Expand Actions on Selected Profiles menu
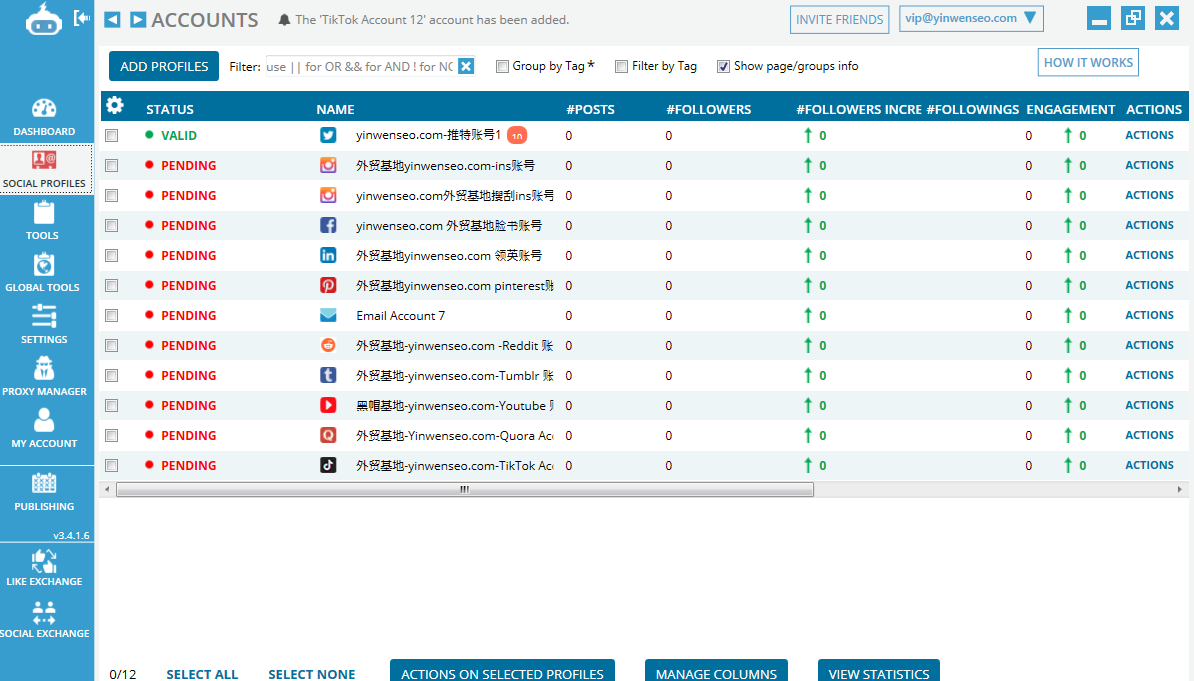The width and height of the screenshot is (1194, 681). (502, 673)
